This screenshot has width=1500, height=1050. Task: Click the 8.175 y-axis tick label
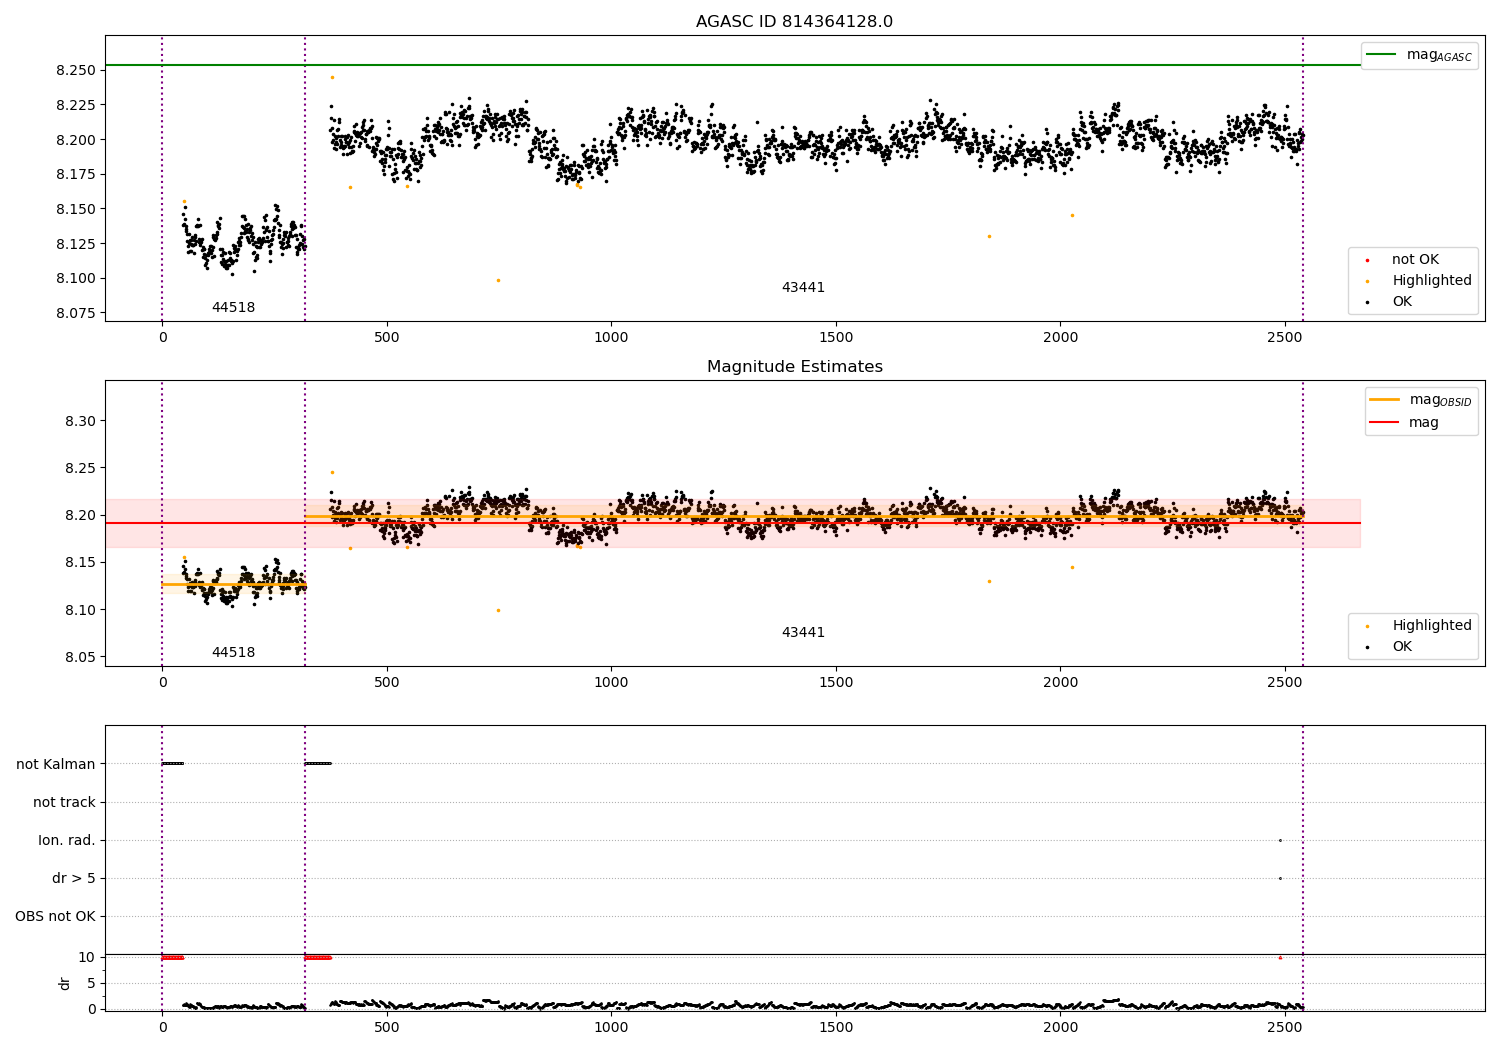coord(76,175)
